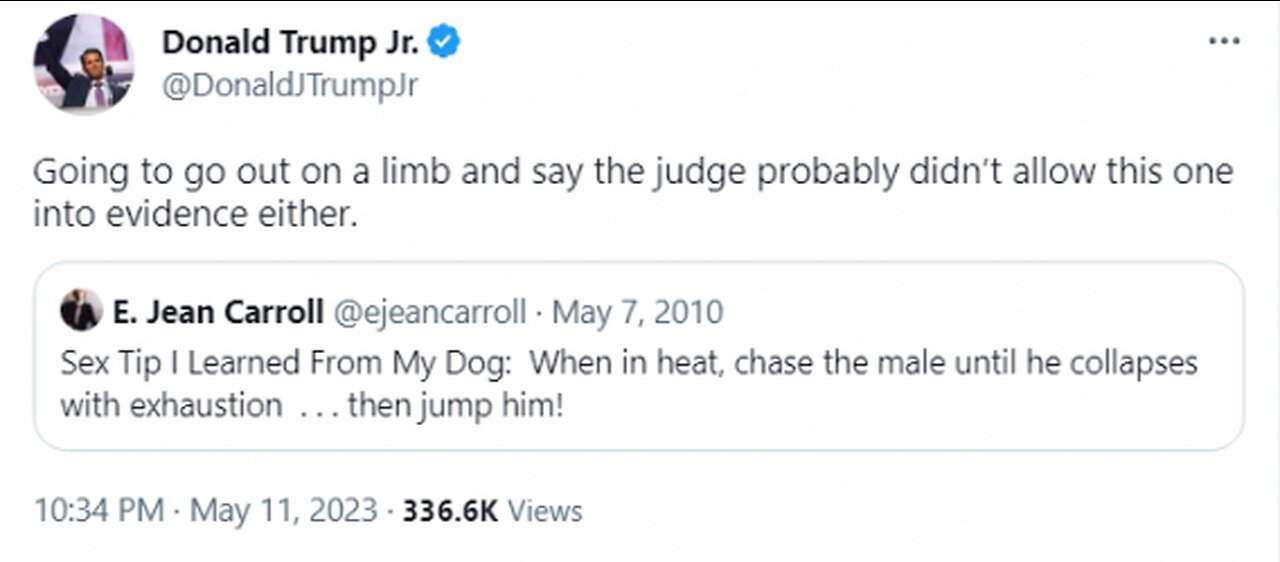The image size is (1280, 562).
Task: Click the 336.6K view count number
Action: coord(450,511)
